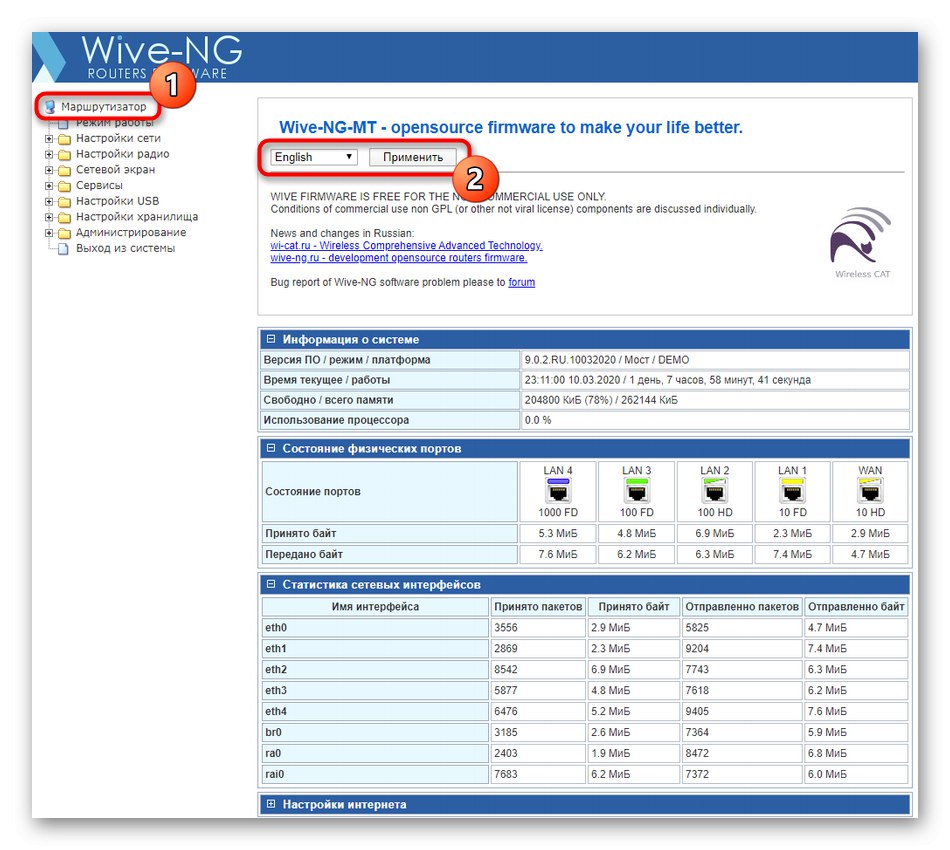Click folder icon beside Настройки USB
The width and height of the screenshot is (950, 850).
[64, 202]
